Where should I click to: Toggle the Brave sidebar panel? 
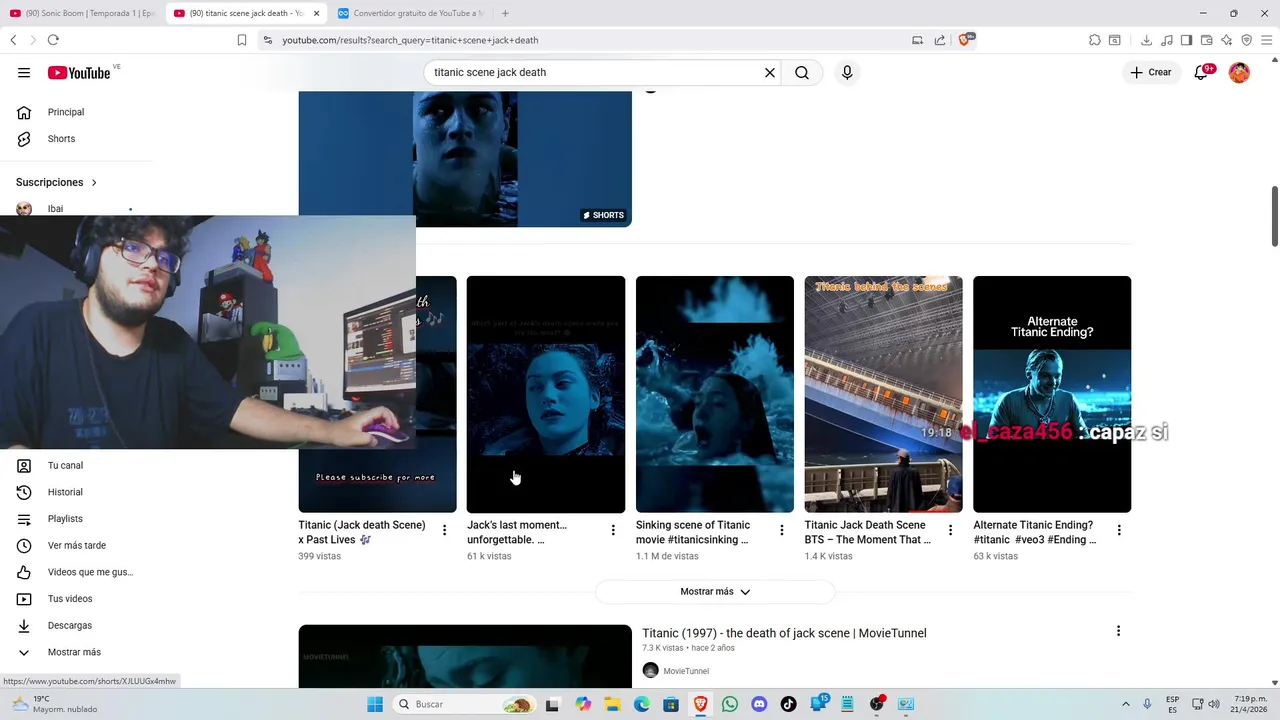point(1186,40)
